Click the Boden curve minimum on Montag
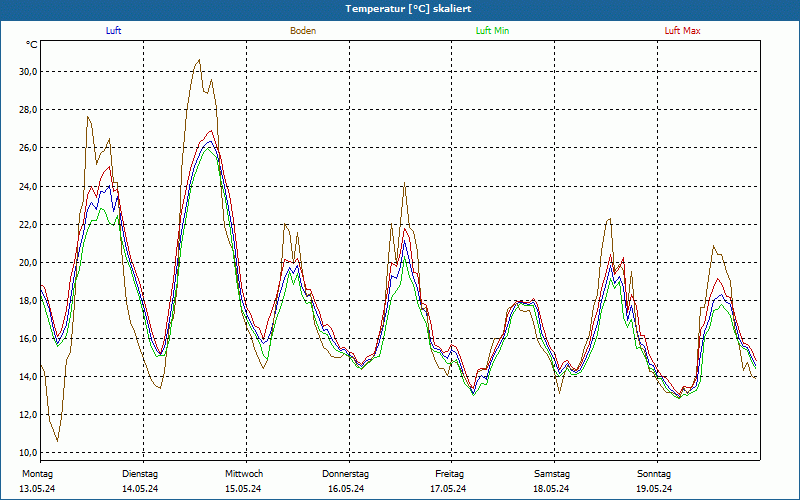The height and width of the screenshot is (500, 800). 57,441
